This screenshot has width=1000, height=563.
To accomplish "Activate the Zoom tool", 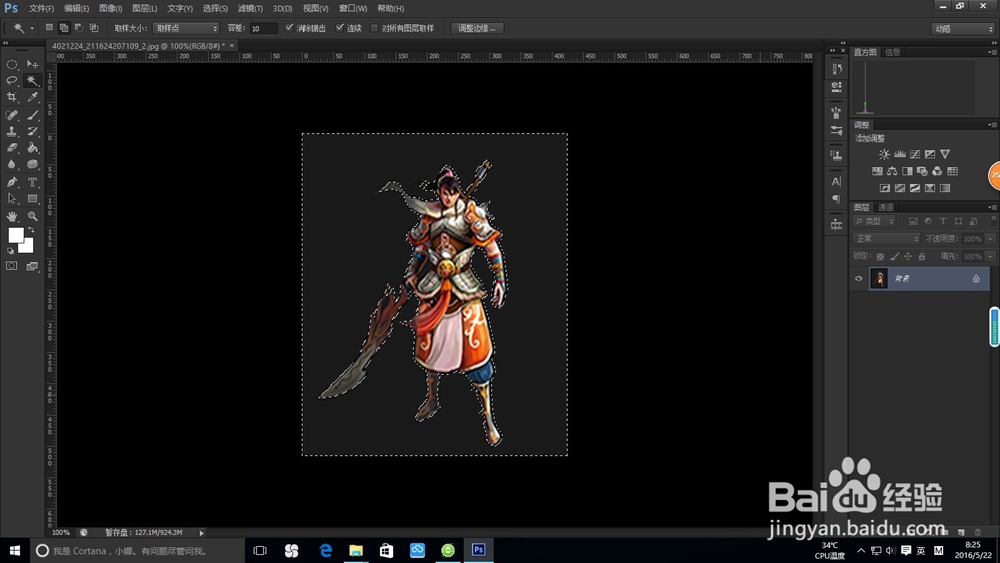I will tap(32, 216).
